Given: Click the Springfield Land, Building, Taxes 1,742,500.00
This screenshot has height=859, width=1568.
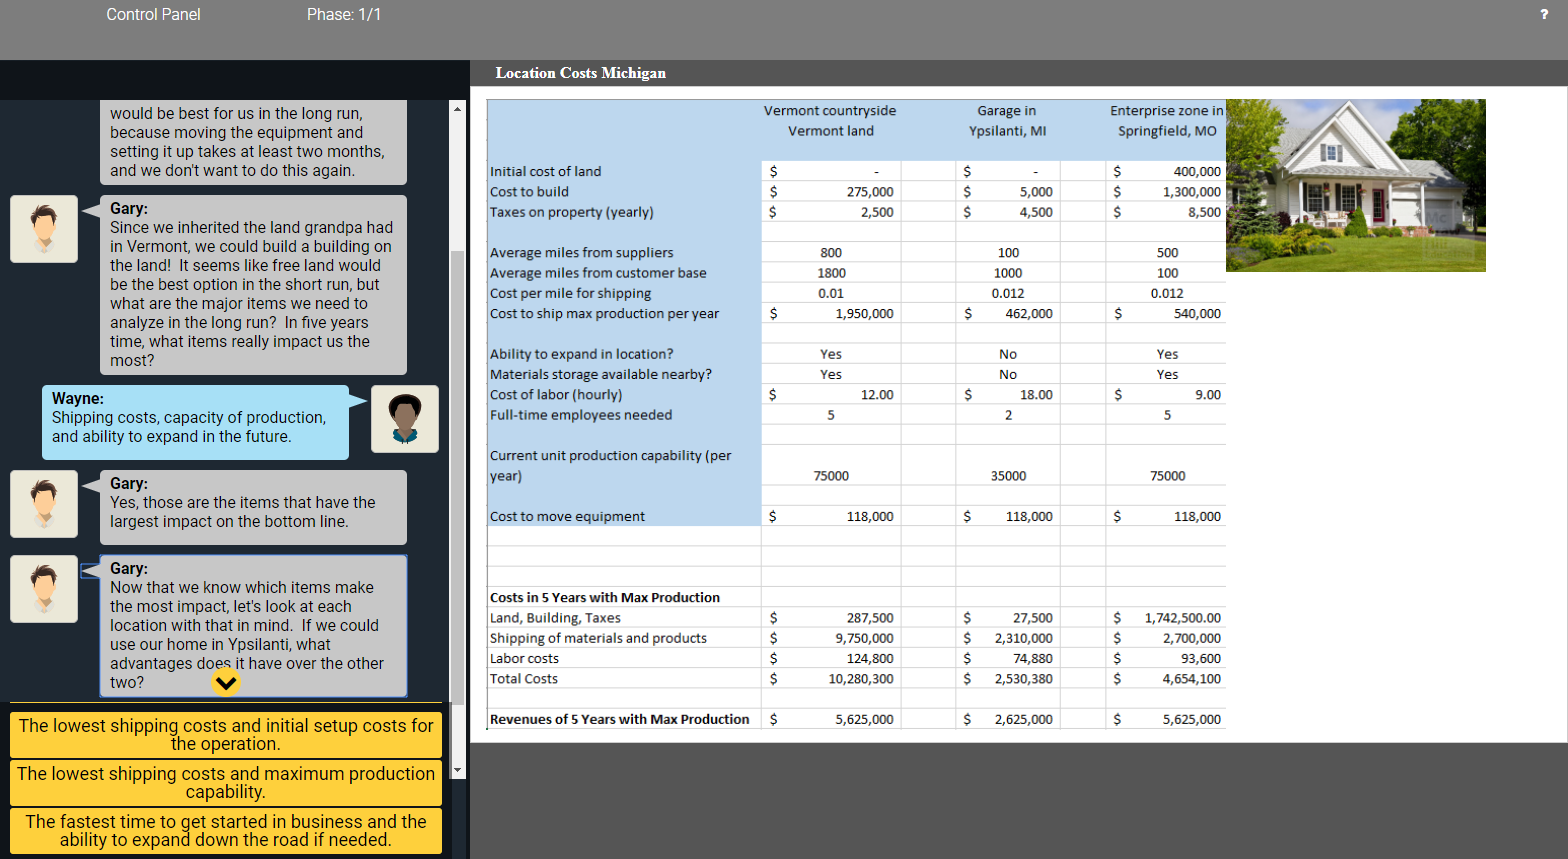Looking at the screenshot, I should coord(1183,618).
